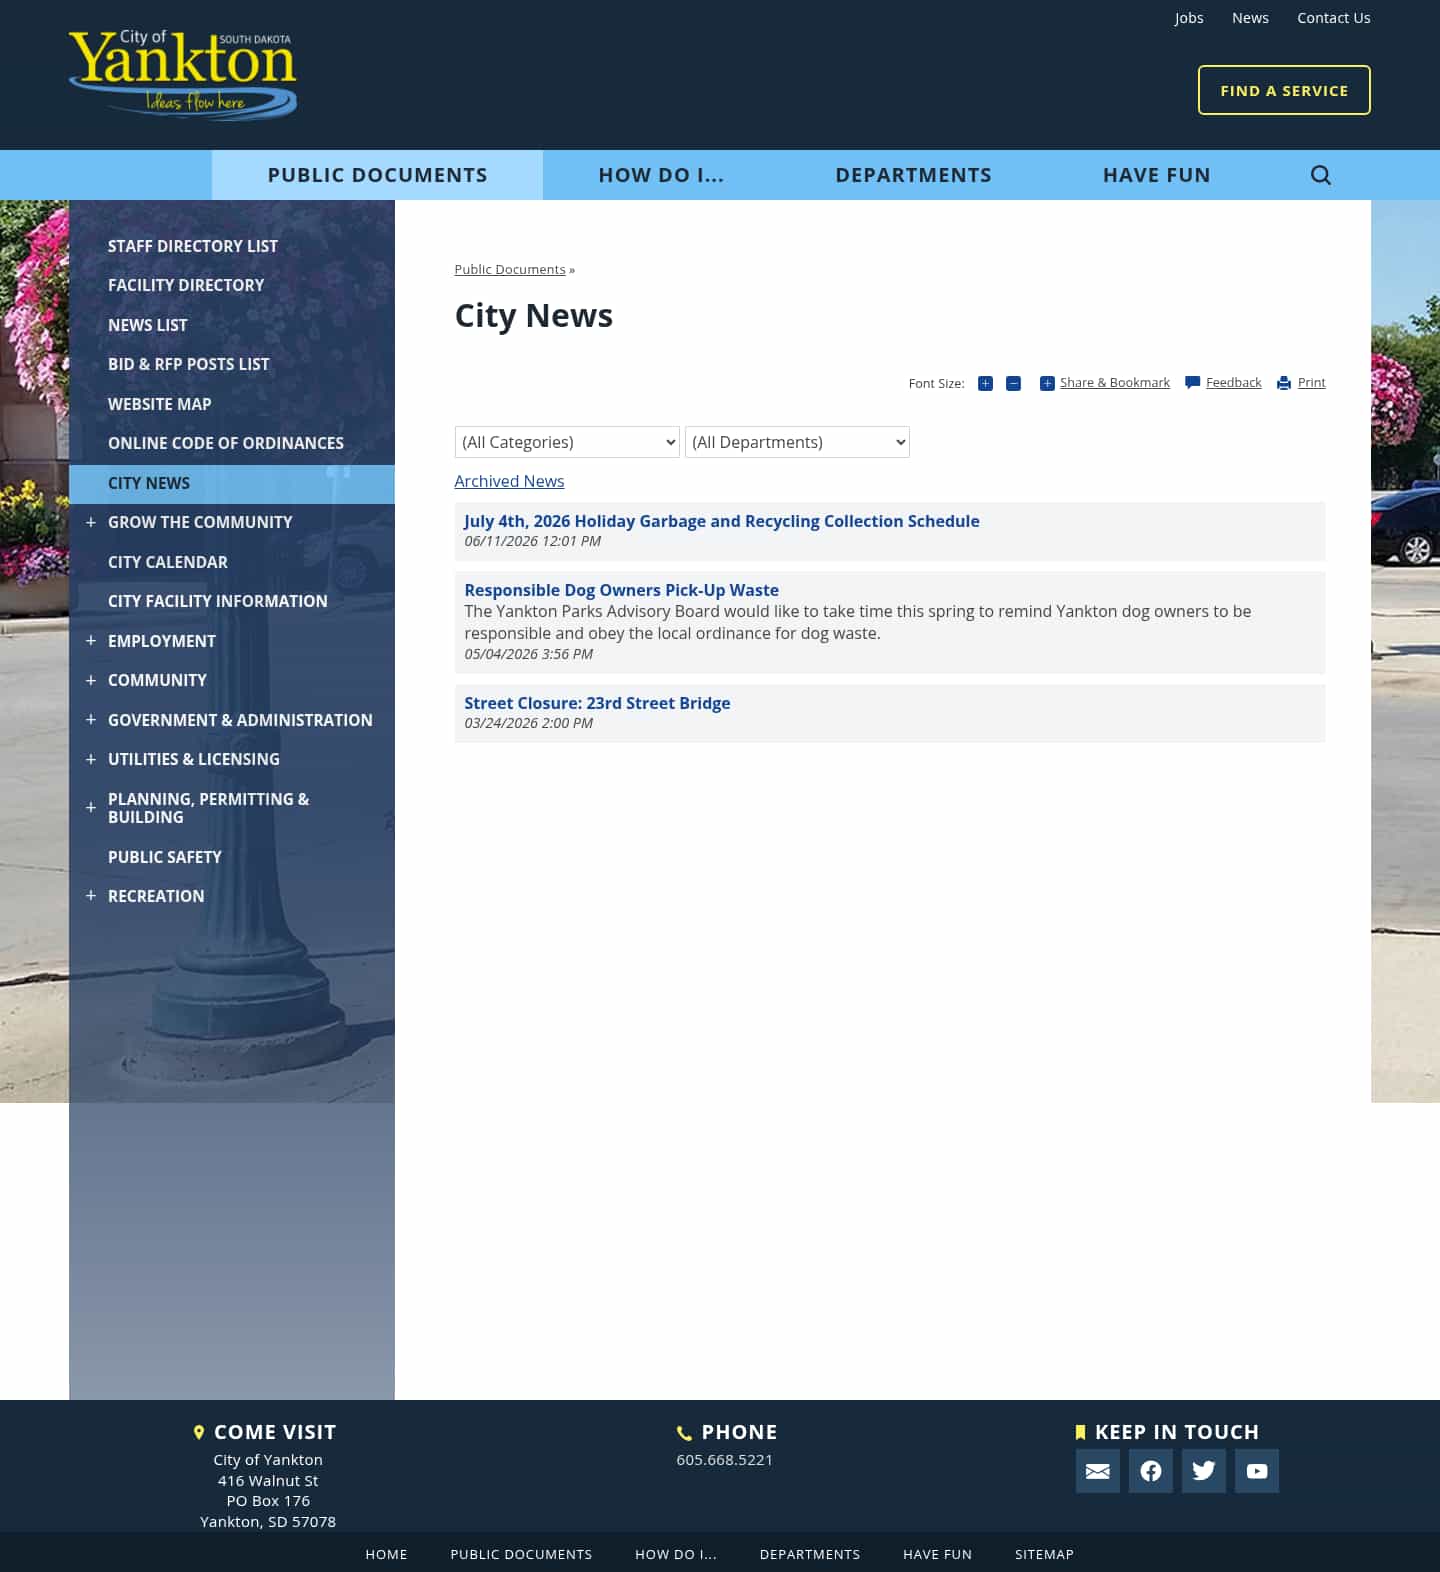The height and width of the screenshot is (1572, 1440).
Task: Expand Government & Administration sidebar section
Action: point(91,720)
